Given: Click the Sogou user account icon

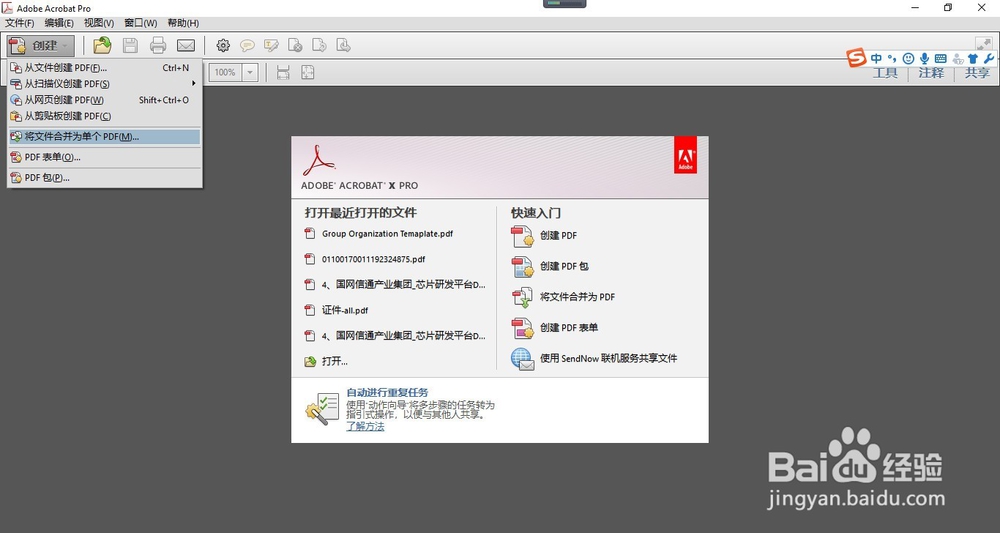Looking at the screenshot, I should coord(957,59).
